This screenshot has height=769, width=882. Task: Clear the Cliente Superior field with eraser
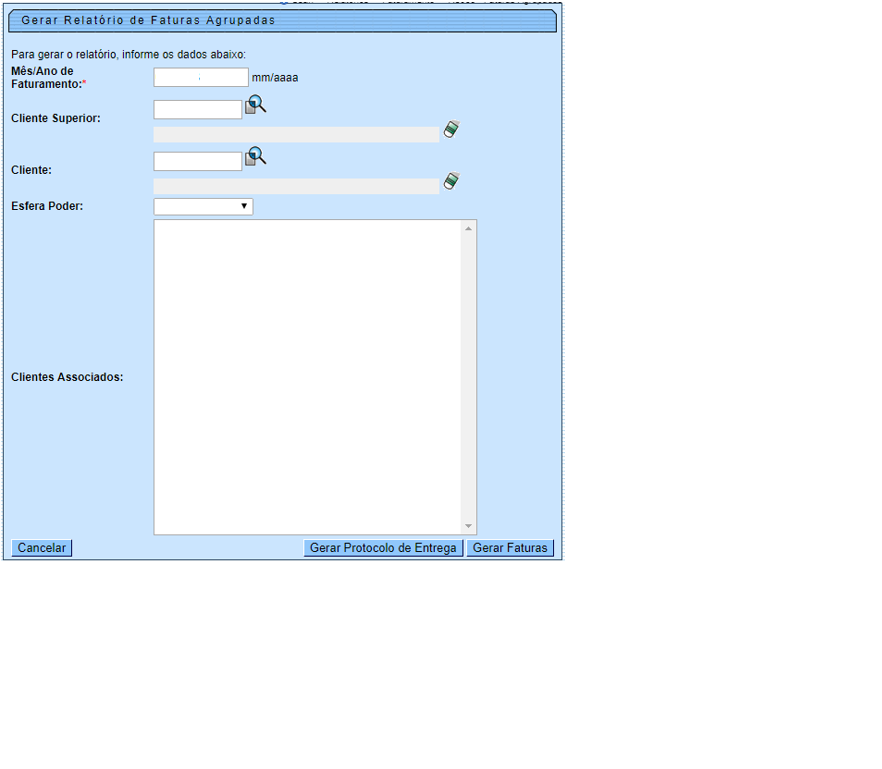451,129
